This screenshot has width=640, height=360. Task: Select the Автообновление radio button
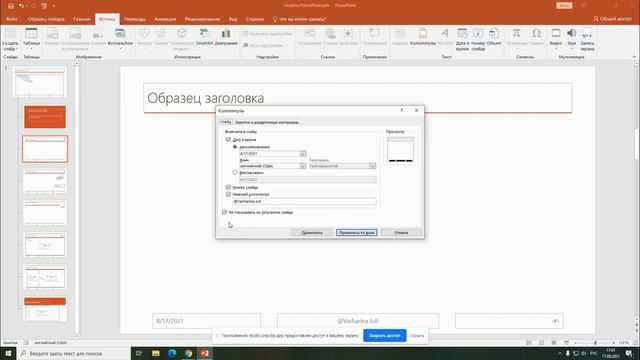tap(235, 147)
